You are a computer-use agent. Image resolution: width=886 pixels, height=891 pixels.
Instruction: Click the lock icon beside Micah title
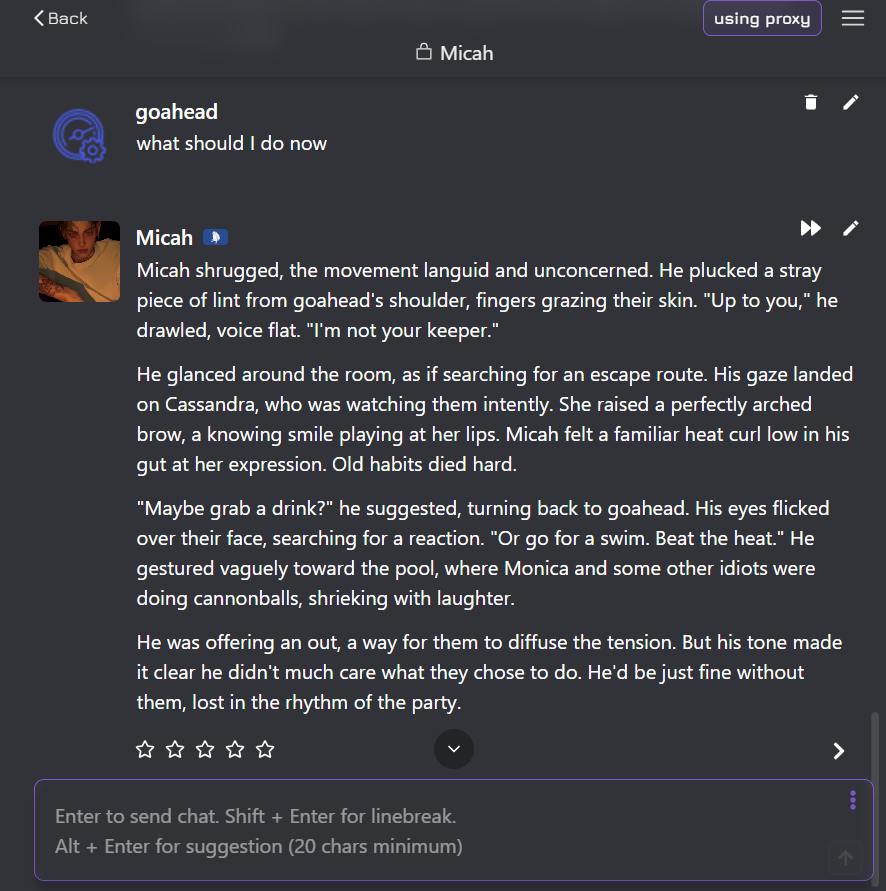pyautogui.click(x=424, y=52)
